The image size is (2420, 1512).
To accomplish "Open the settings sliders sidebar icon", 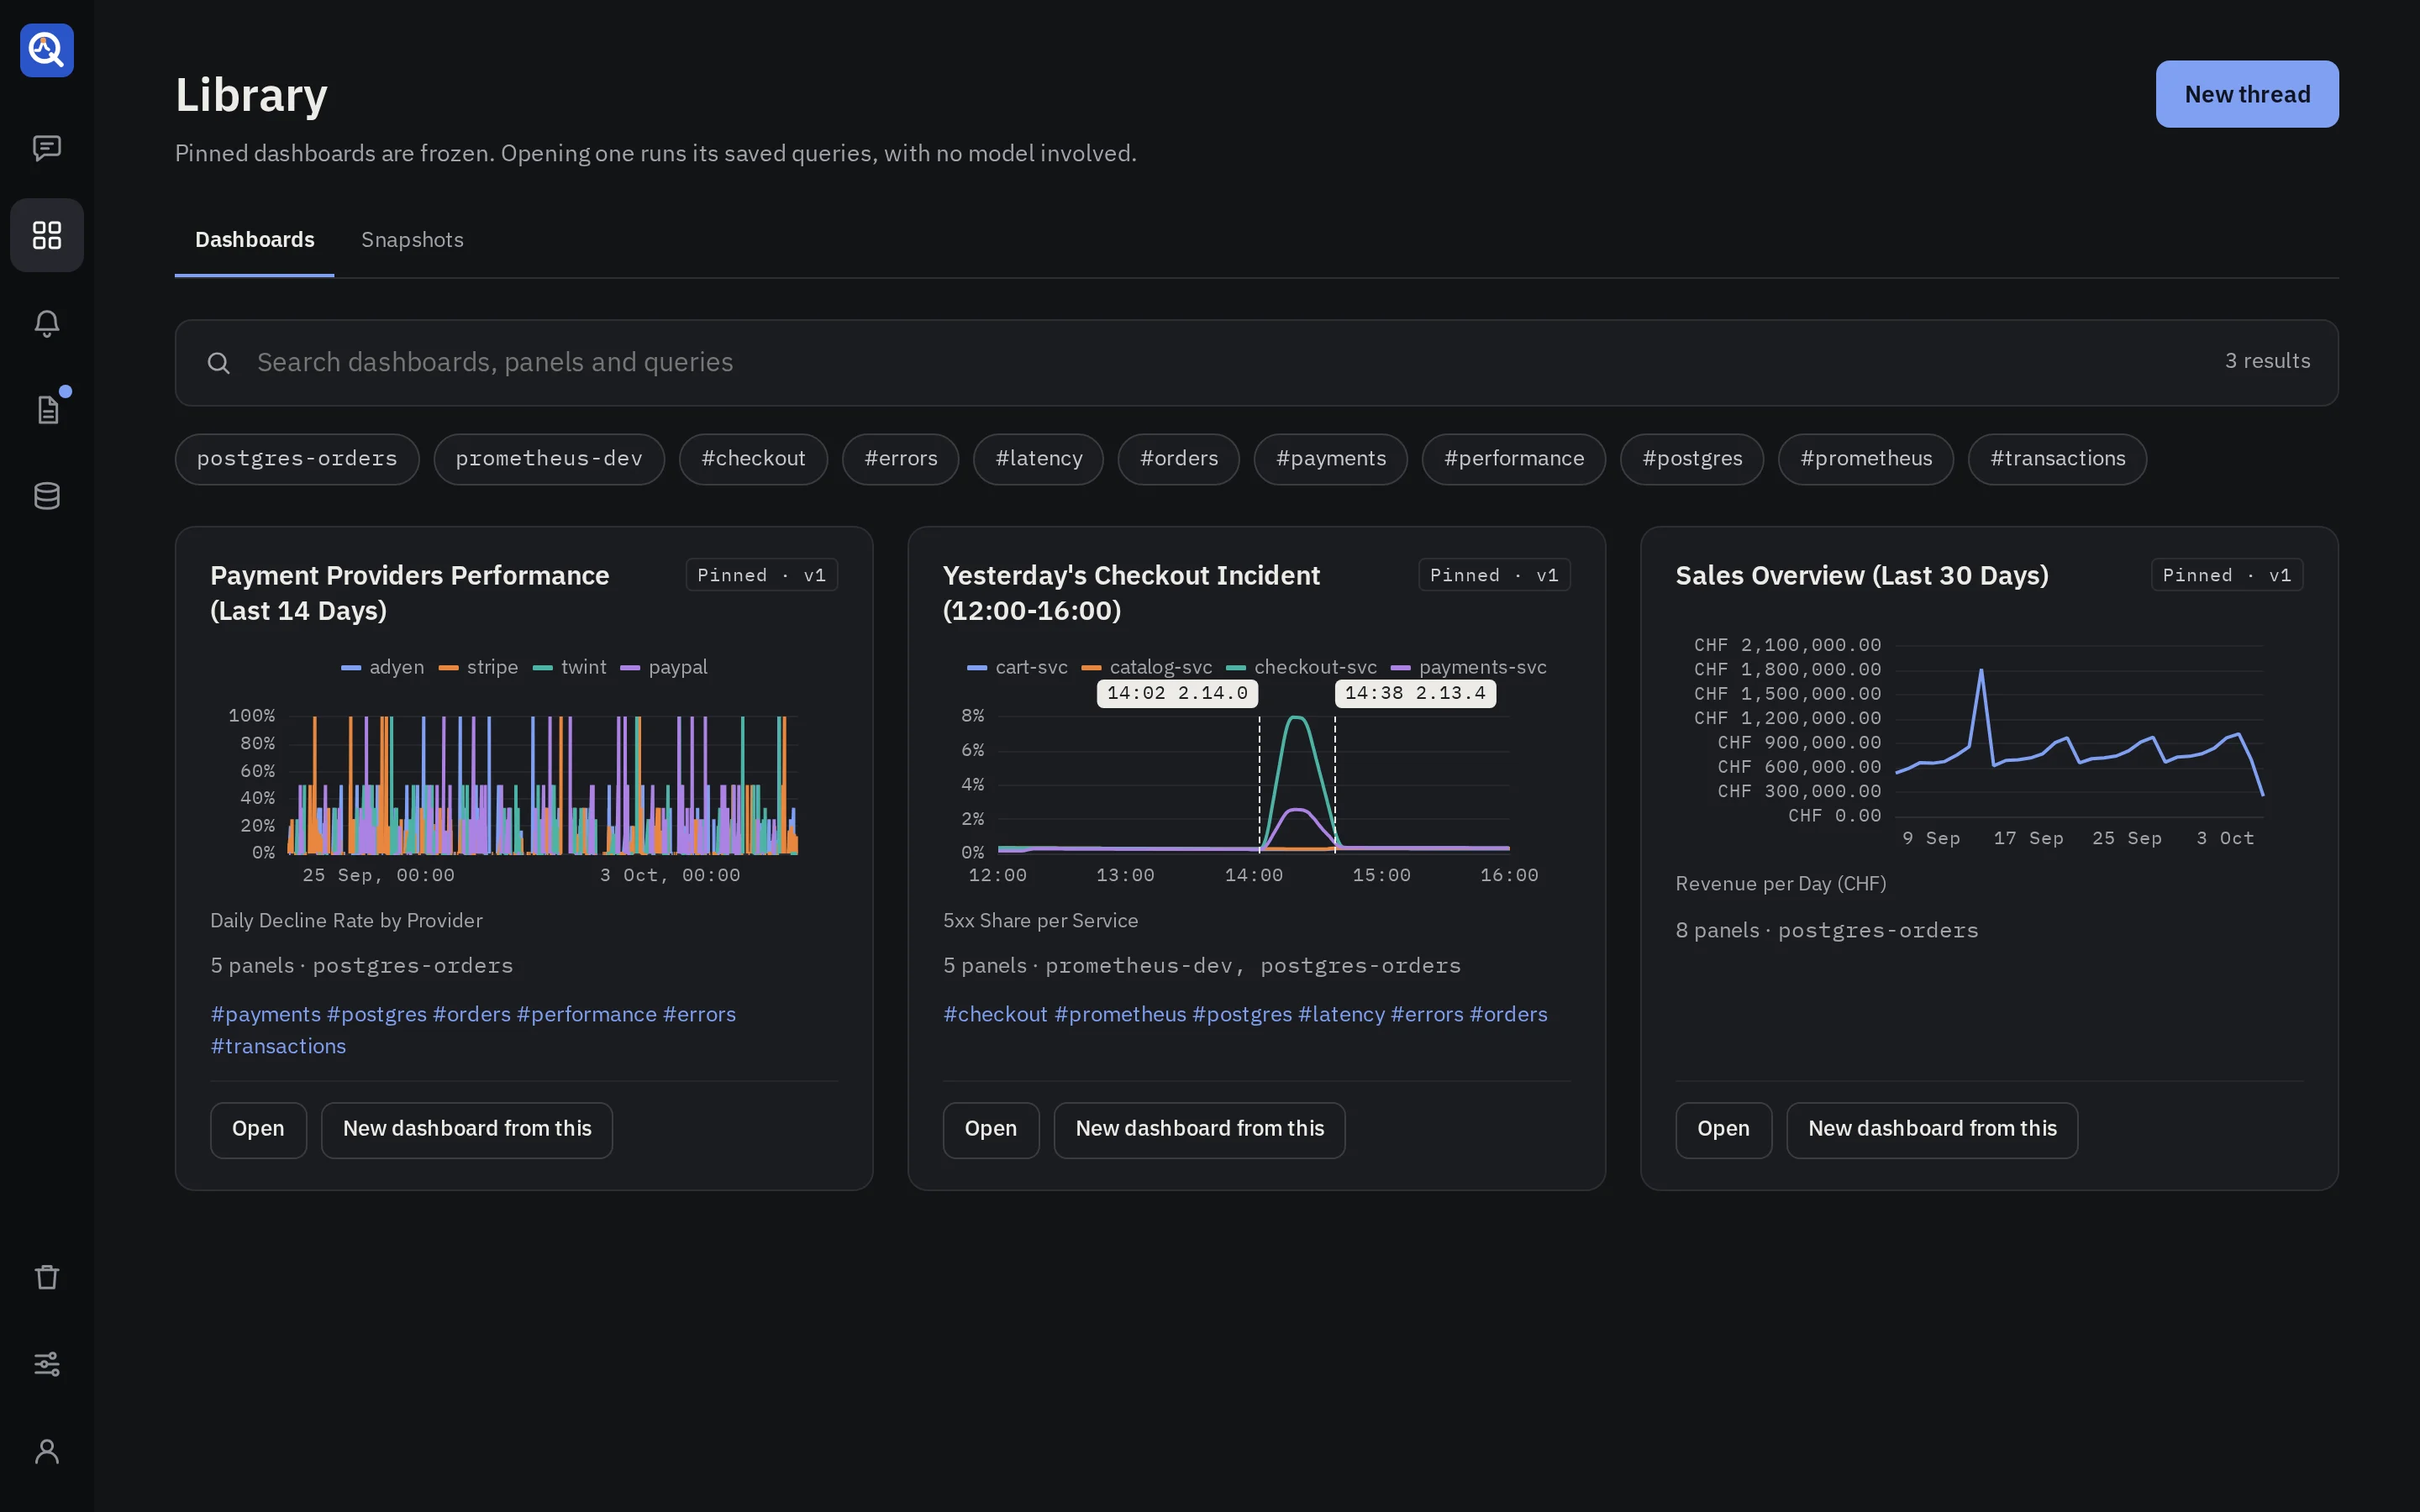I will point(47,1364).
